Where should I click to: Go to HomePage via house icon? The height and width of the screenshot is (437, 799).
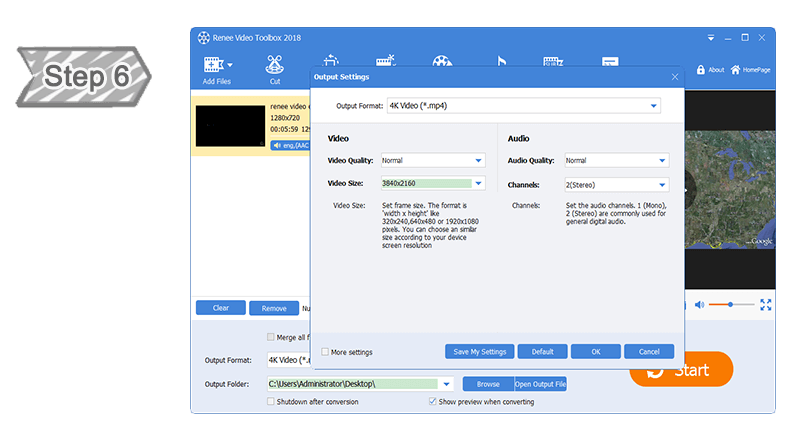point(736,70)
